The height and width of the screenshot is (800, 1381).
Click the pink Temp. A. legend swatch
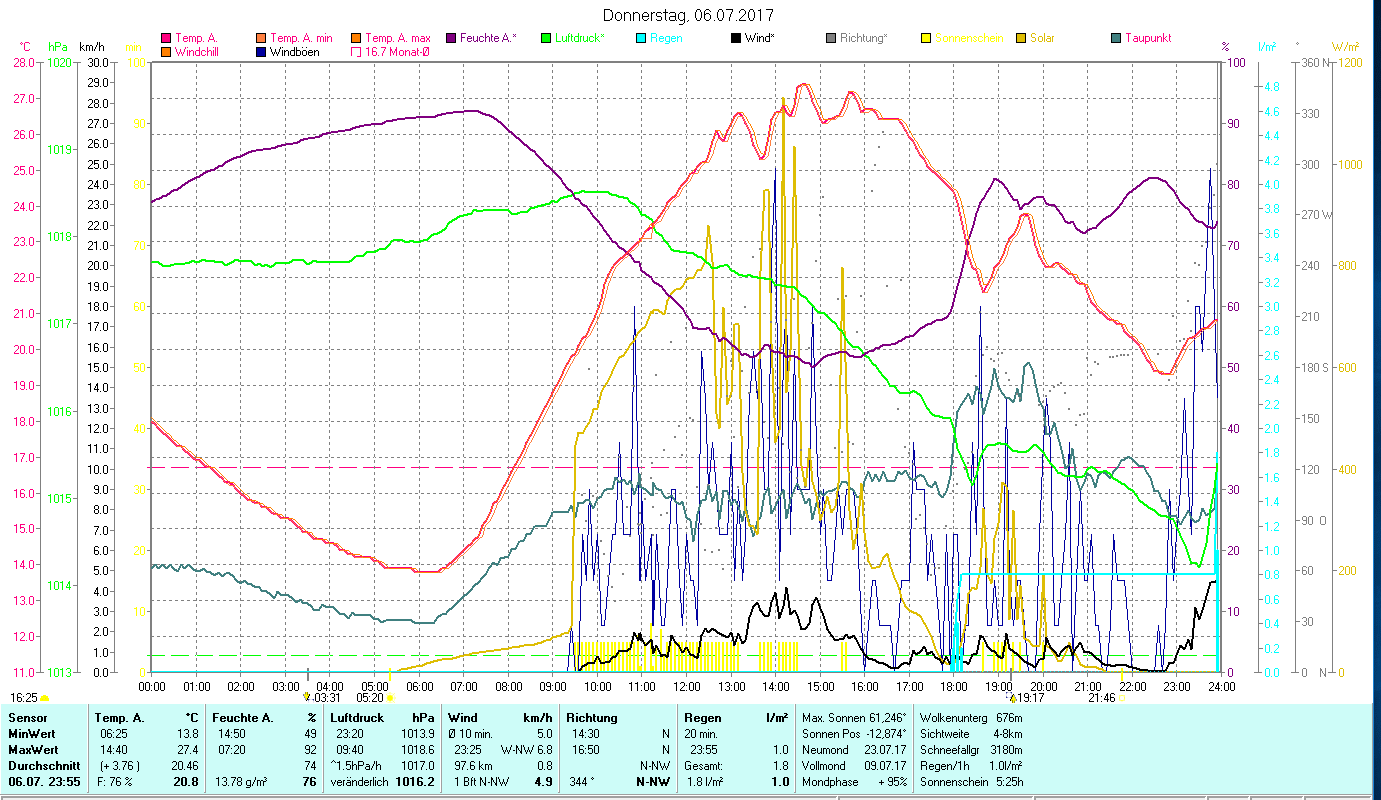pos(167,38)
